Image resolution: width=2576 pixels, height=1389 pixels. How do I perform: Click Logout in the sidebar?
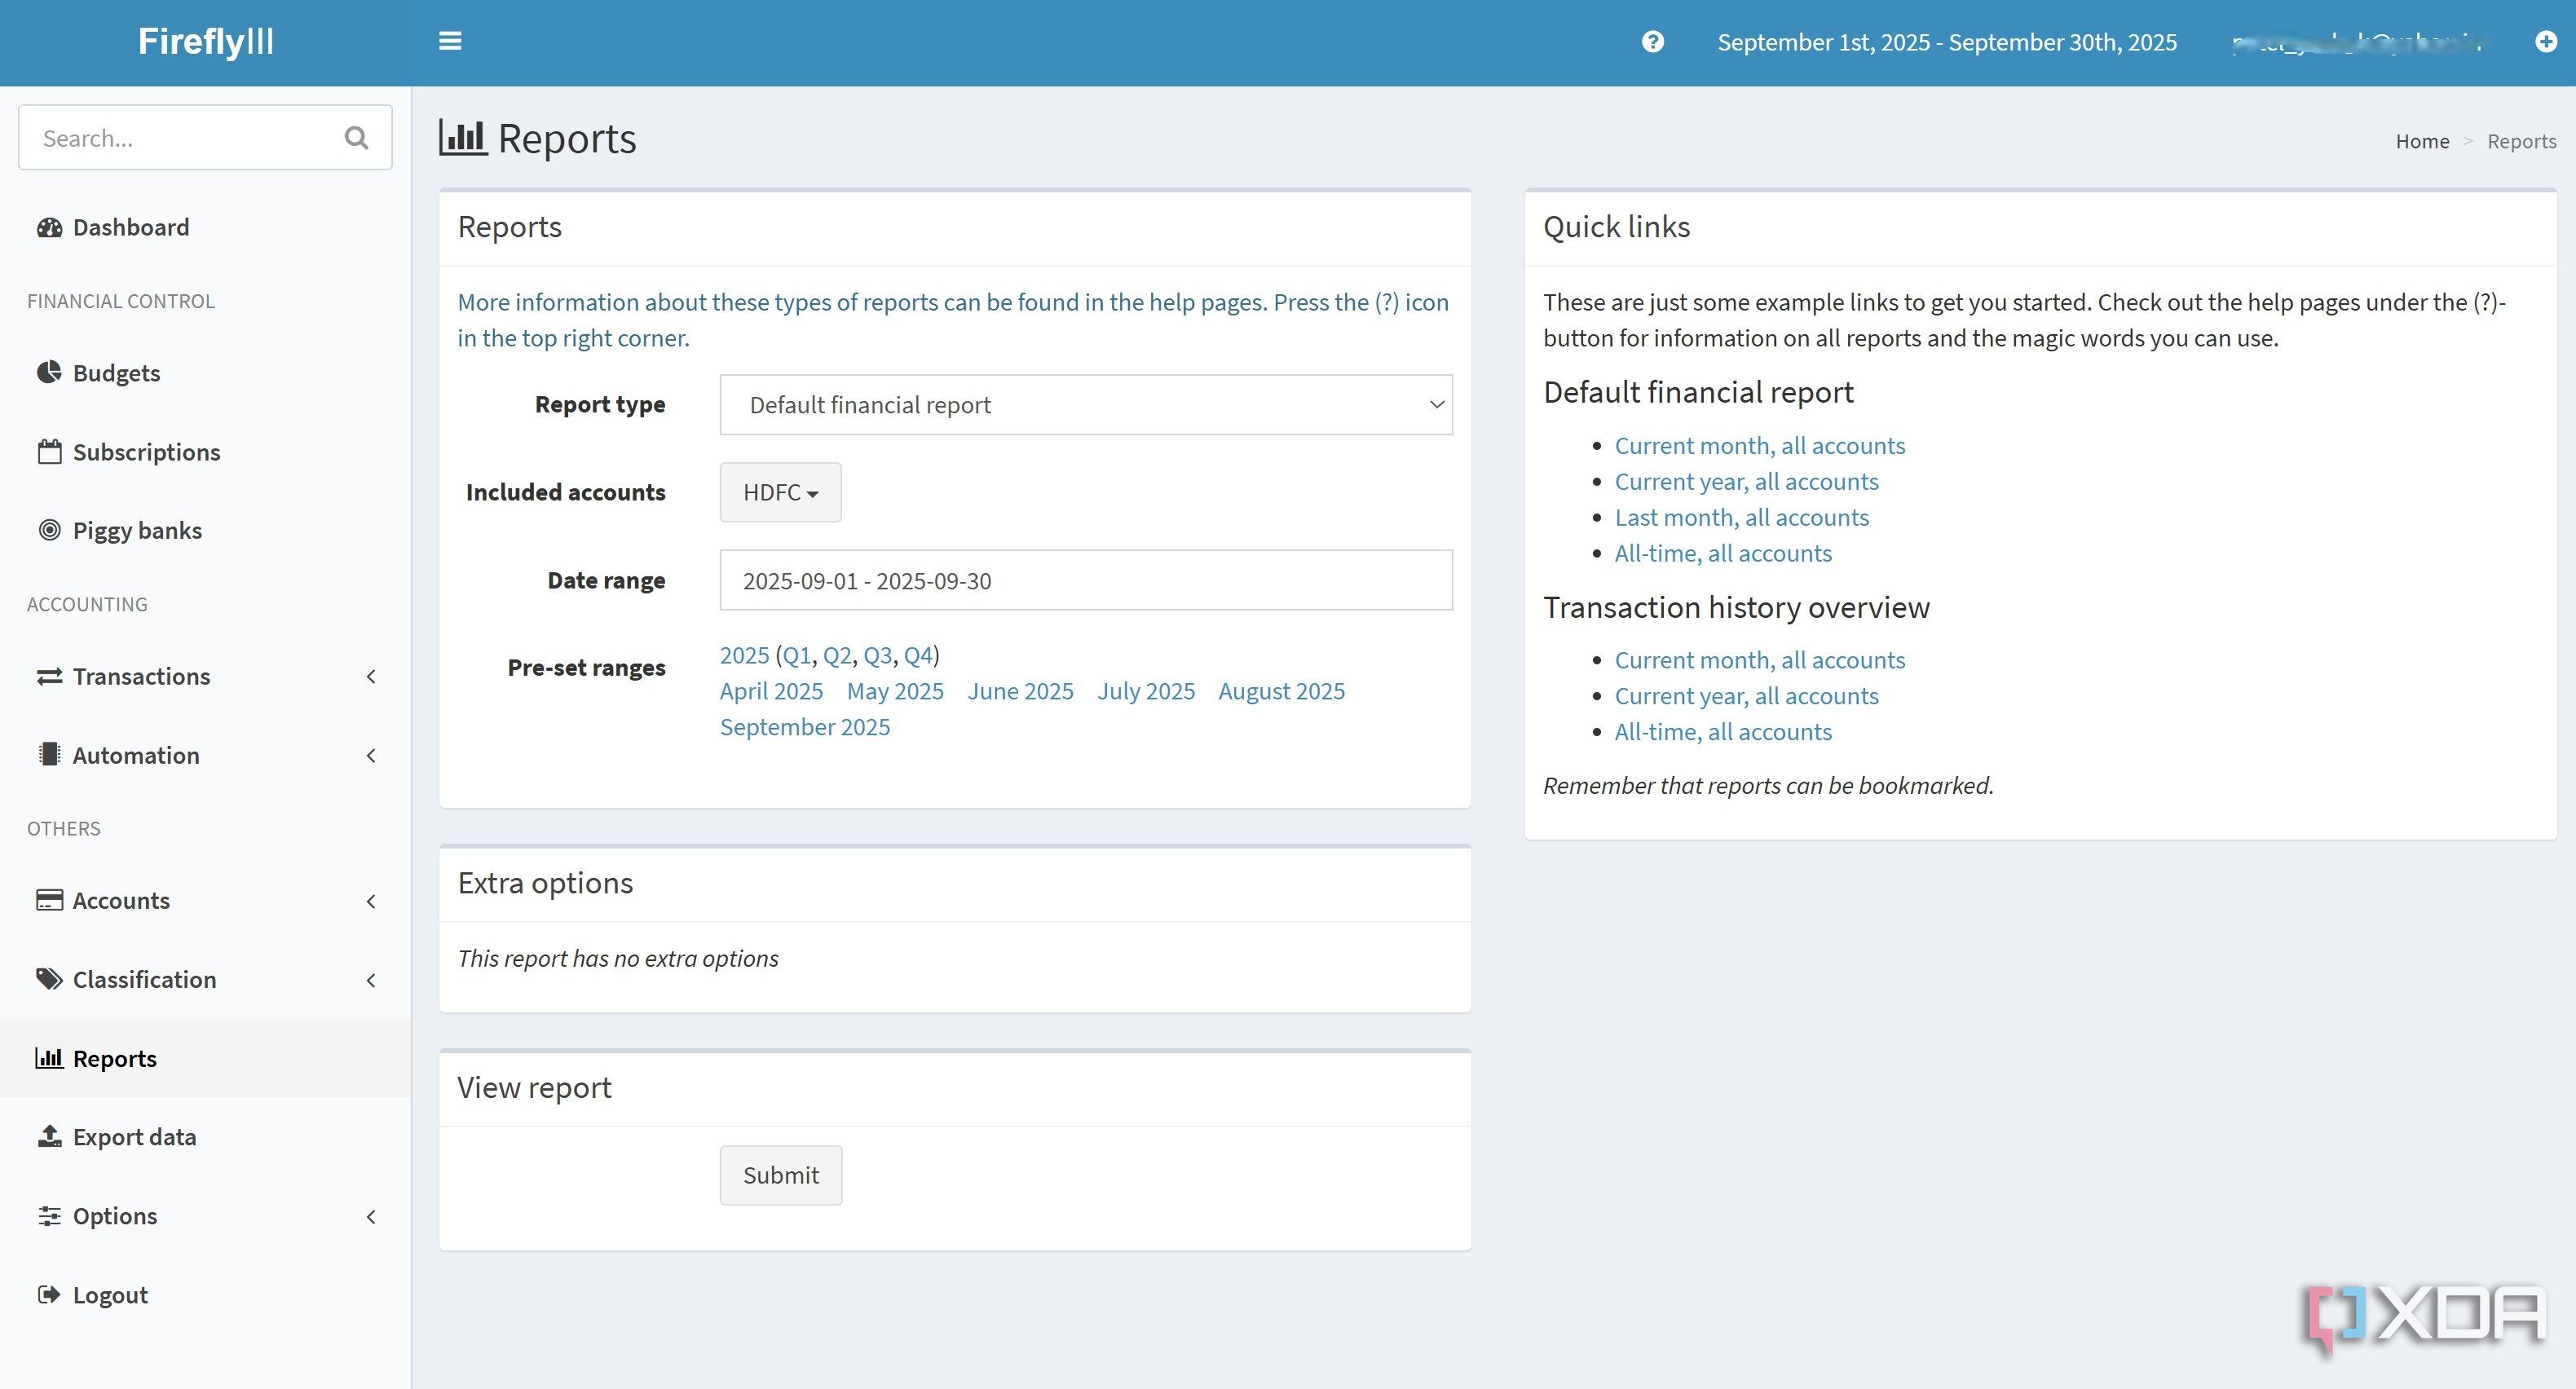click(x=92, y=1295)
